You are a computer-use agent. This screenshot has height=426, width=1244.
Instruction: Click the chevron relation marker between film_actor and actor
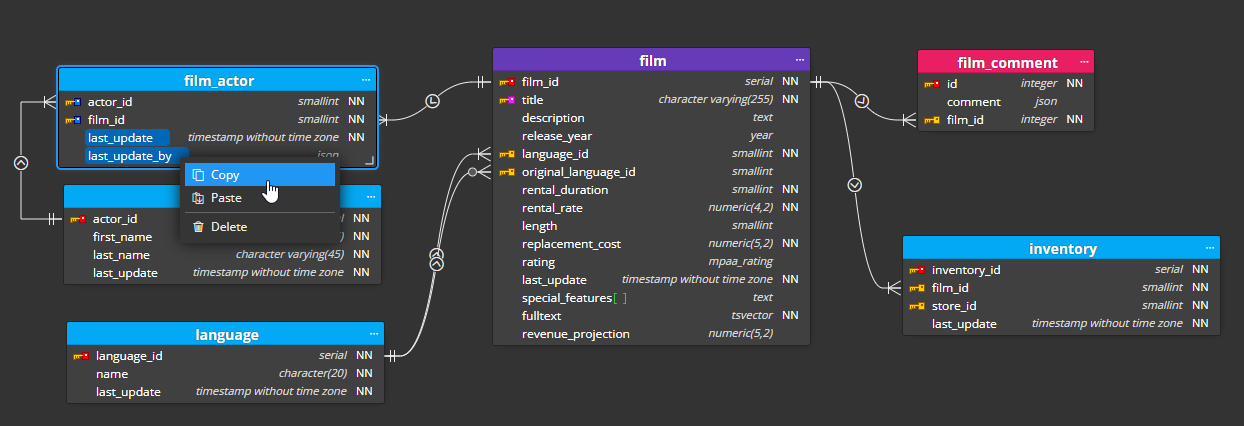(x=21, y=162)
